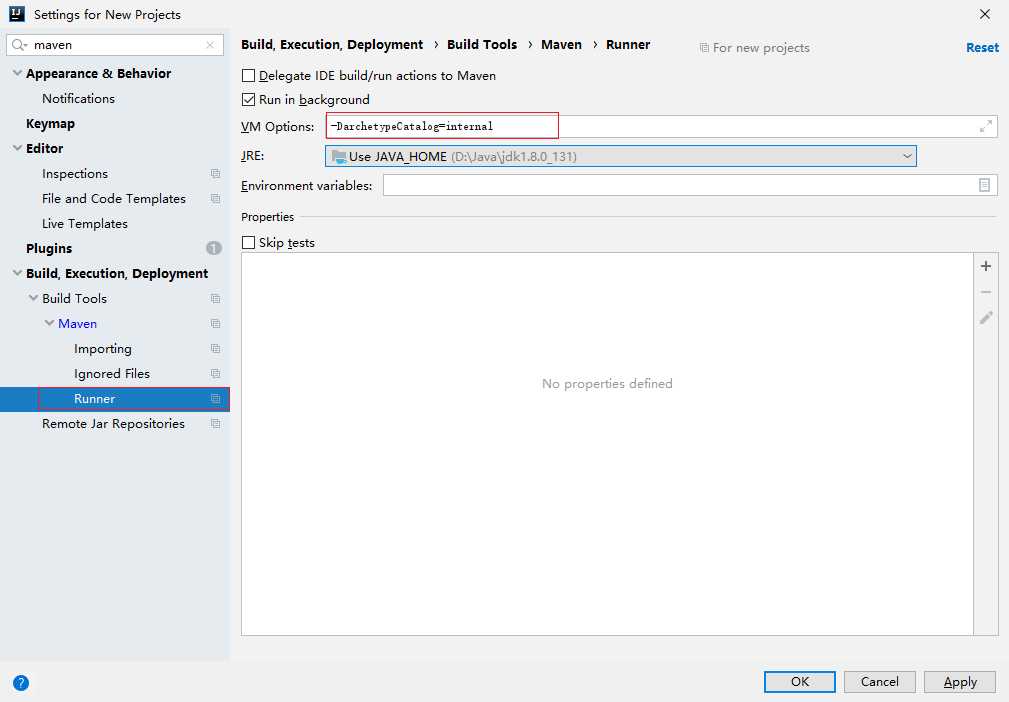1009x702 pixels.
Task: Open Plugins settings
Action: tap(49, 248)
